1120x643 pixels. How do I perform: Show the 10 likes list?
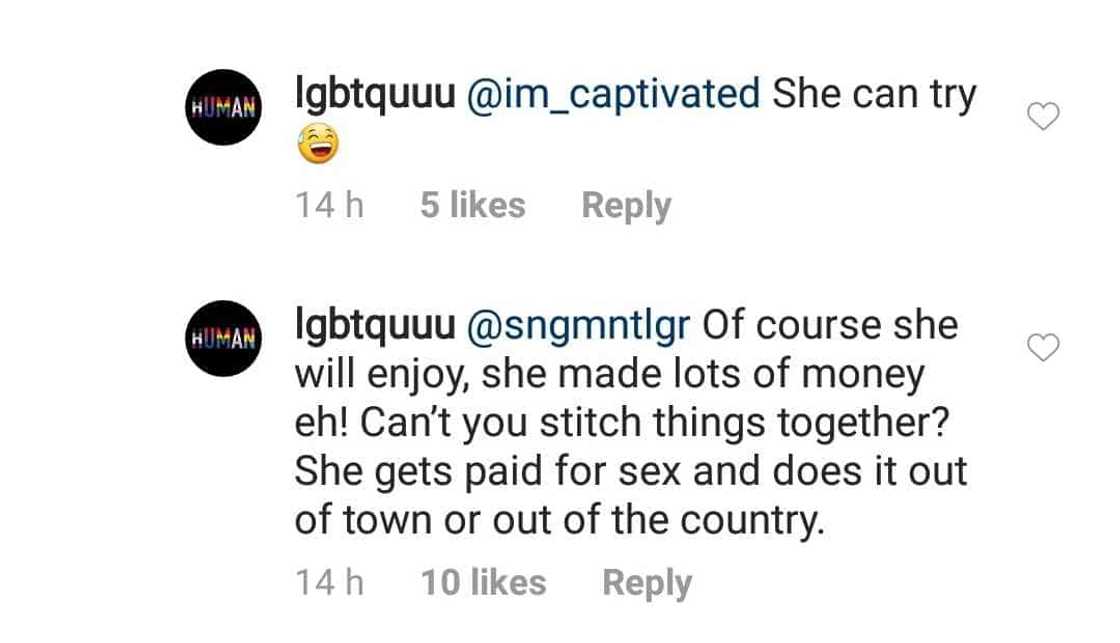(483, 583)
